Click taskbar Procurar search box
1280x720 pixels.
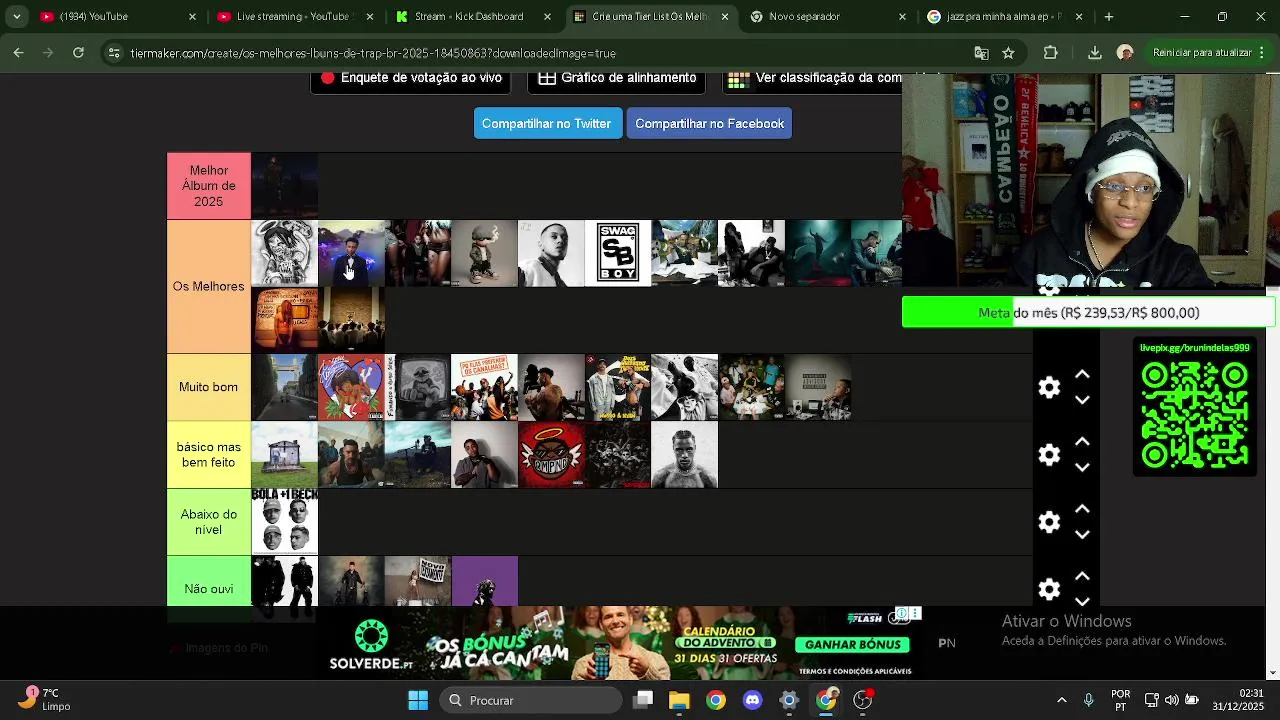(532, 700)
